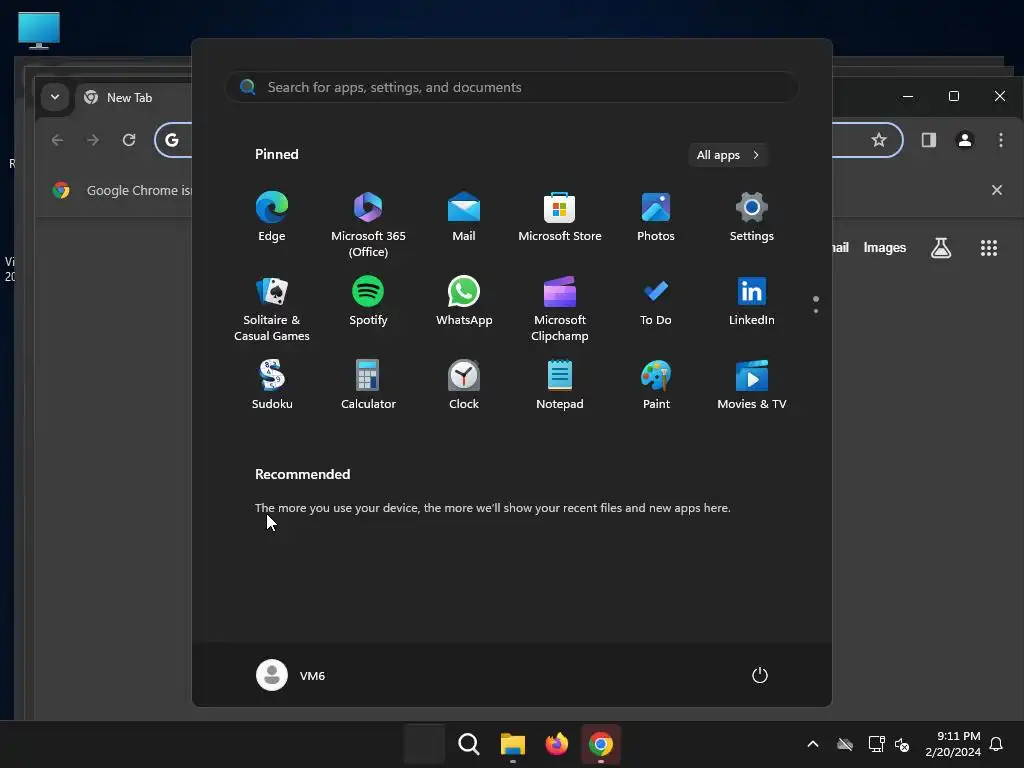
Task: Dismiss the Chrome info bar
Action: click(x=997, y=190)
